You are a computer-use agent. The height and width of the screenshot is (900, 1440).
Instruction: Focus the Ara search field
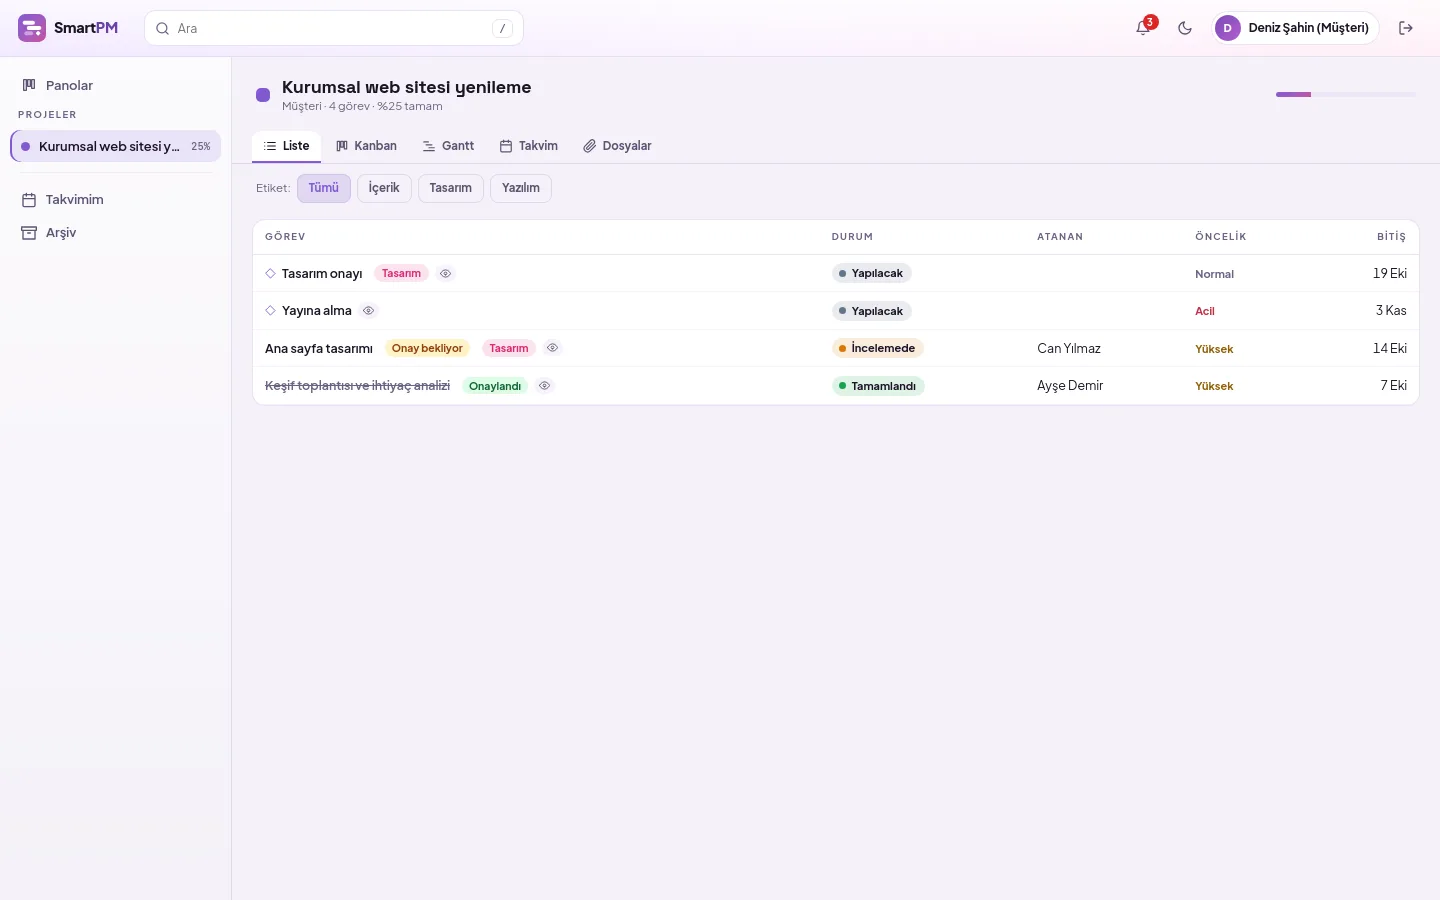point(334,28)
